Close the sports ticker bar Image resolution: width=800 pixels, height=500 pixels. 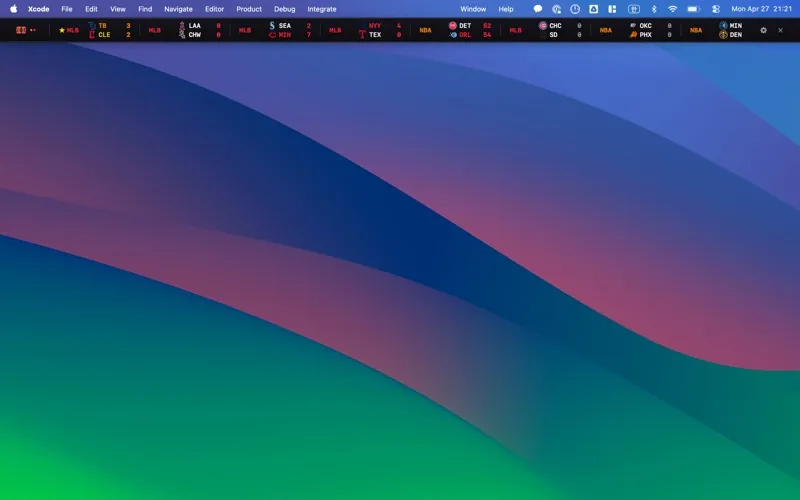click(781, 30)
